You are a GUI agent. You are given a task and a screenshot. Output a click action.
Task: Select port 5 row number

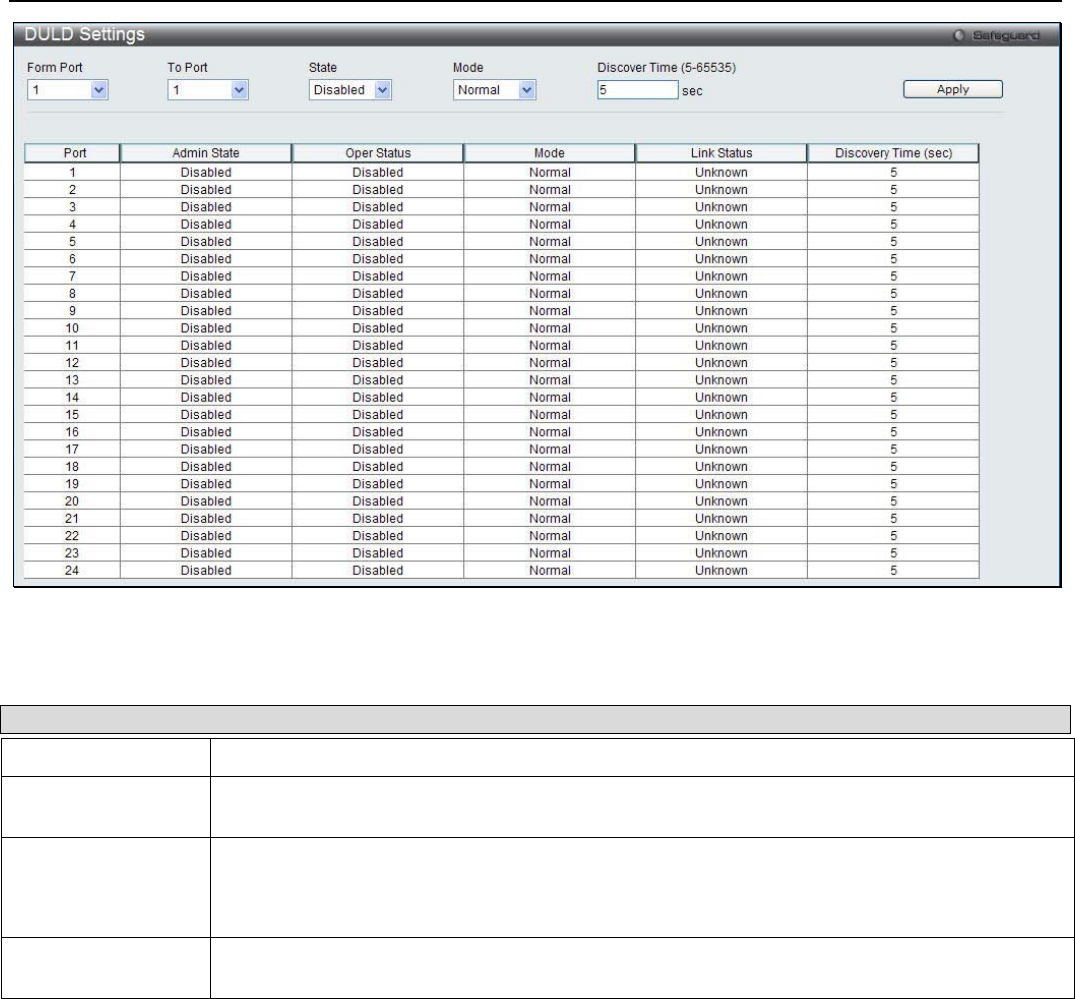coord(72,241)
